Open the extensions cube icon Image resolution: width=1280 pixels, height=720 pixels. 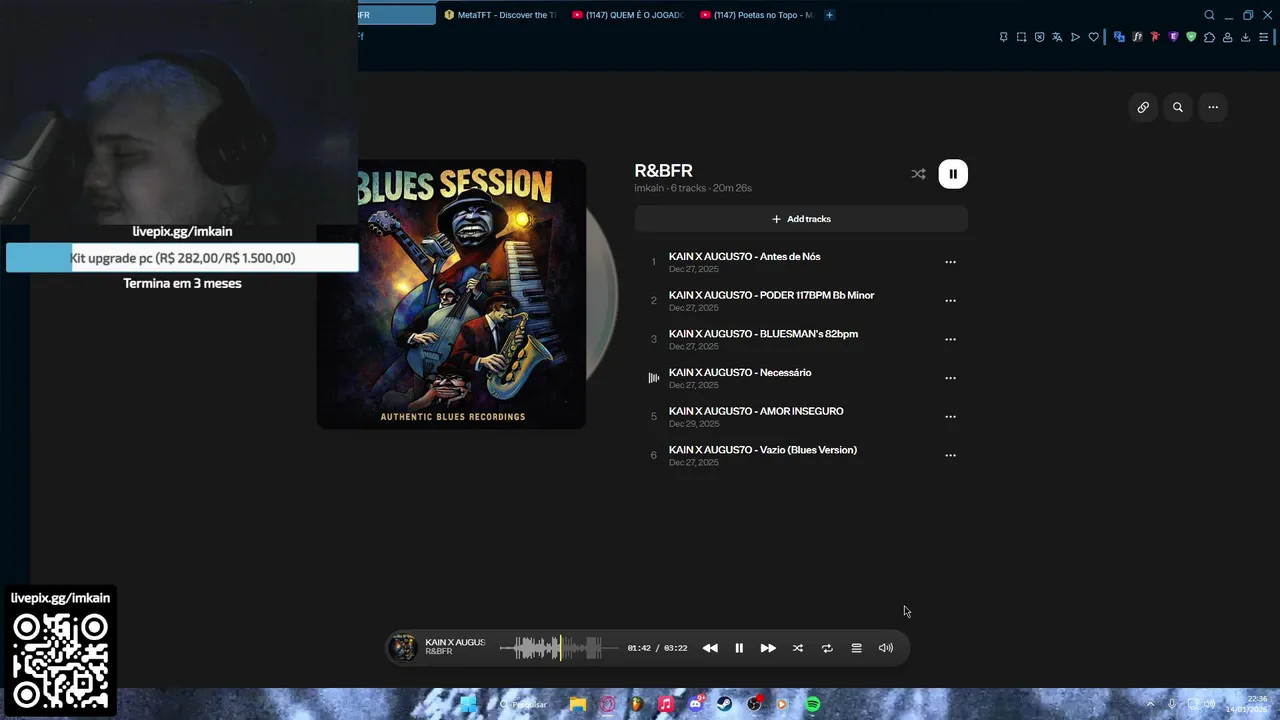(x=1209, y=37)
